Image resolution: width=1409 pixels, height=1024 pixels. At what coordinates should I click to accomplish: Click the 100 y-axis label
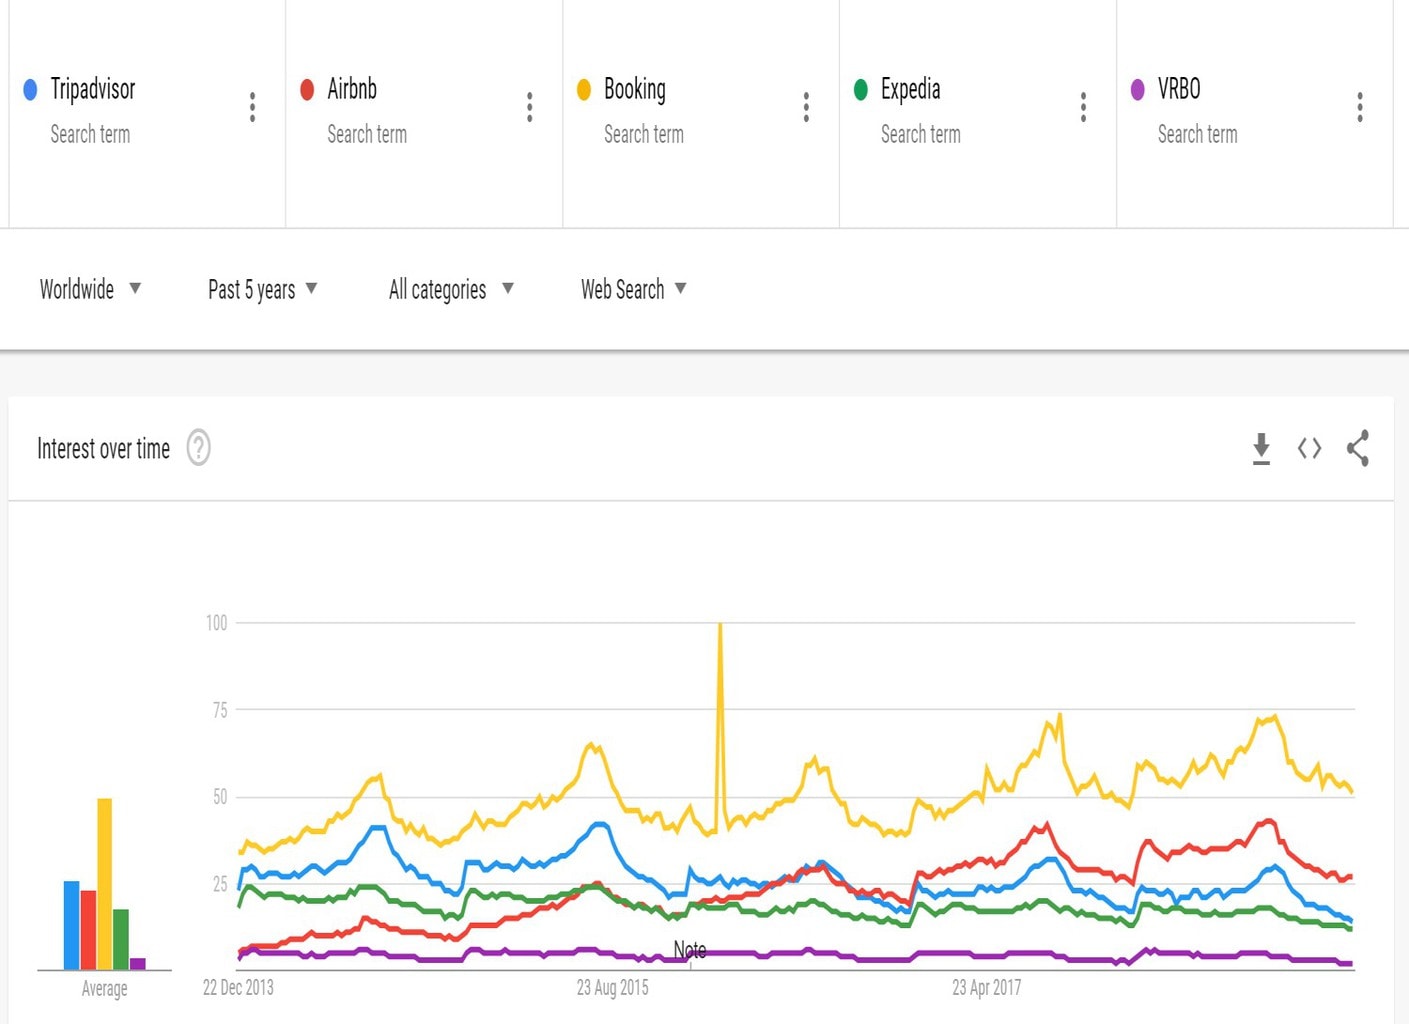[x=216, y=623]
